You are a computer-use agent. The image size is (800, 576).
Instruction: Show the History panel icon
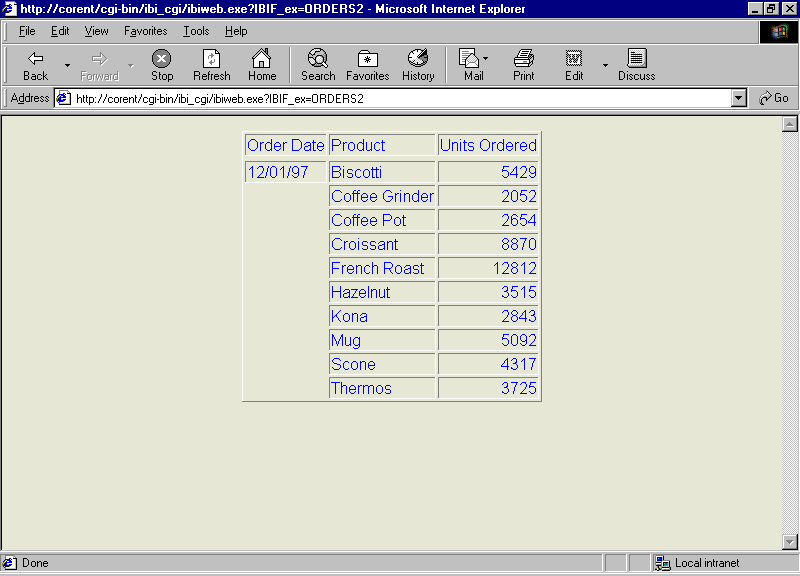(x=418, y=59)
